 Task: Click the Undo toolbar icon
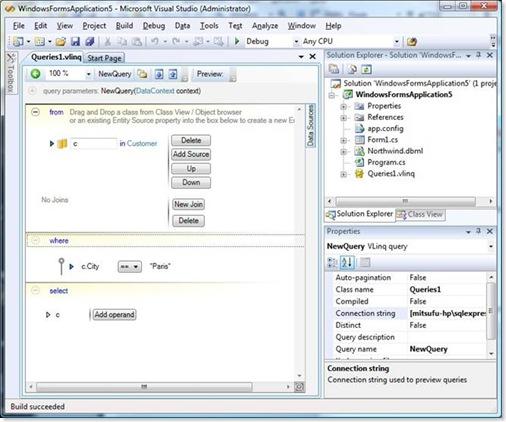point(155,41)
